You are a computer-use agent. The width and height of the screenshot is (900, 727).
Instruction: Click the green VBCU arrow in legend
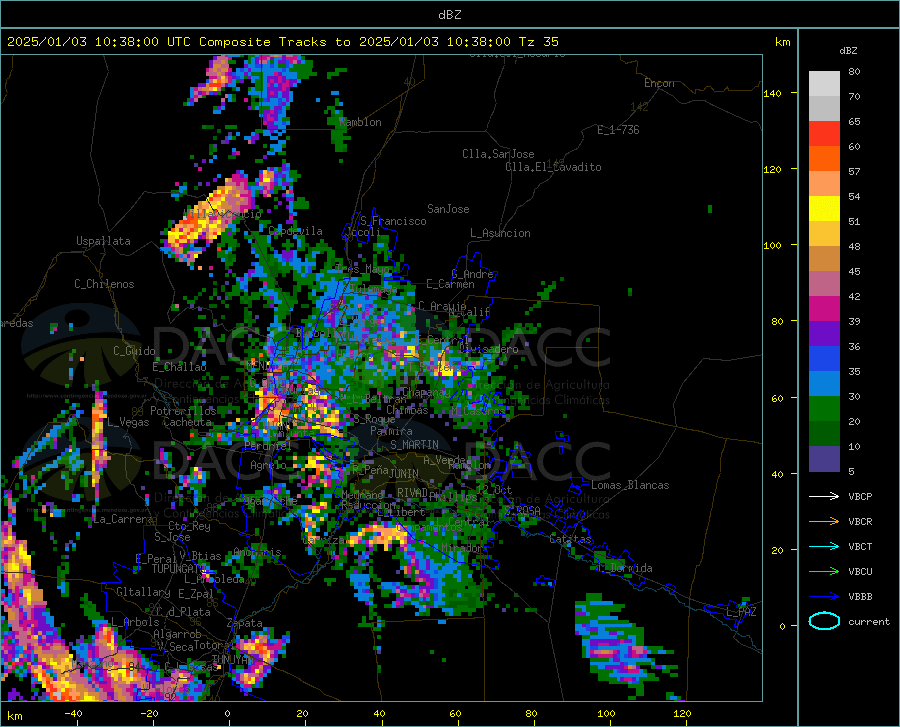click(x=824, y=572)
